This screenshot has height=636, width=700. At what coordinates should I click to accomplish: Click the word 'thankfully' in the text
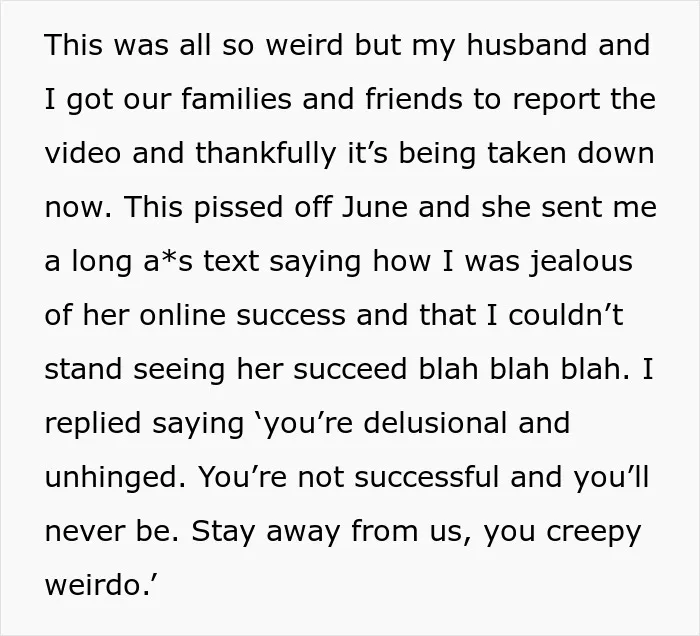click(x=265, y=155)
